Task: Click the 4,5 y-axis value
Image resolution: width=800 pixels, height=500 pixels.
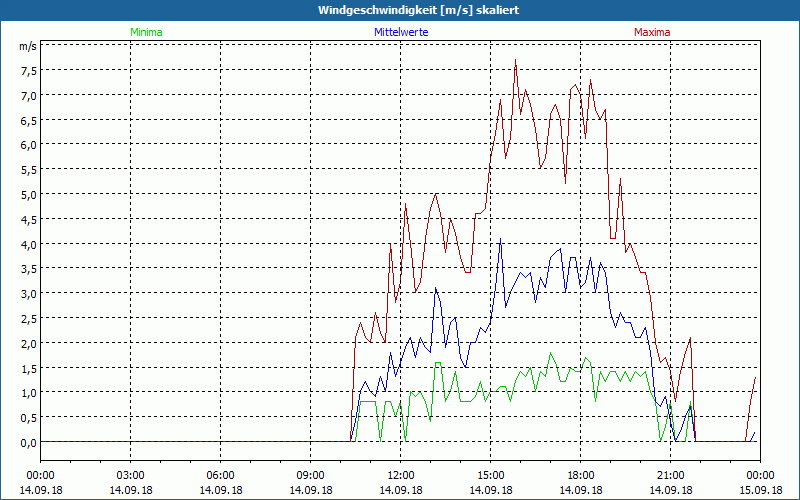Action: point(29,220)
